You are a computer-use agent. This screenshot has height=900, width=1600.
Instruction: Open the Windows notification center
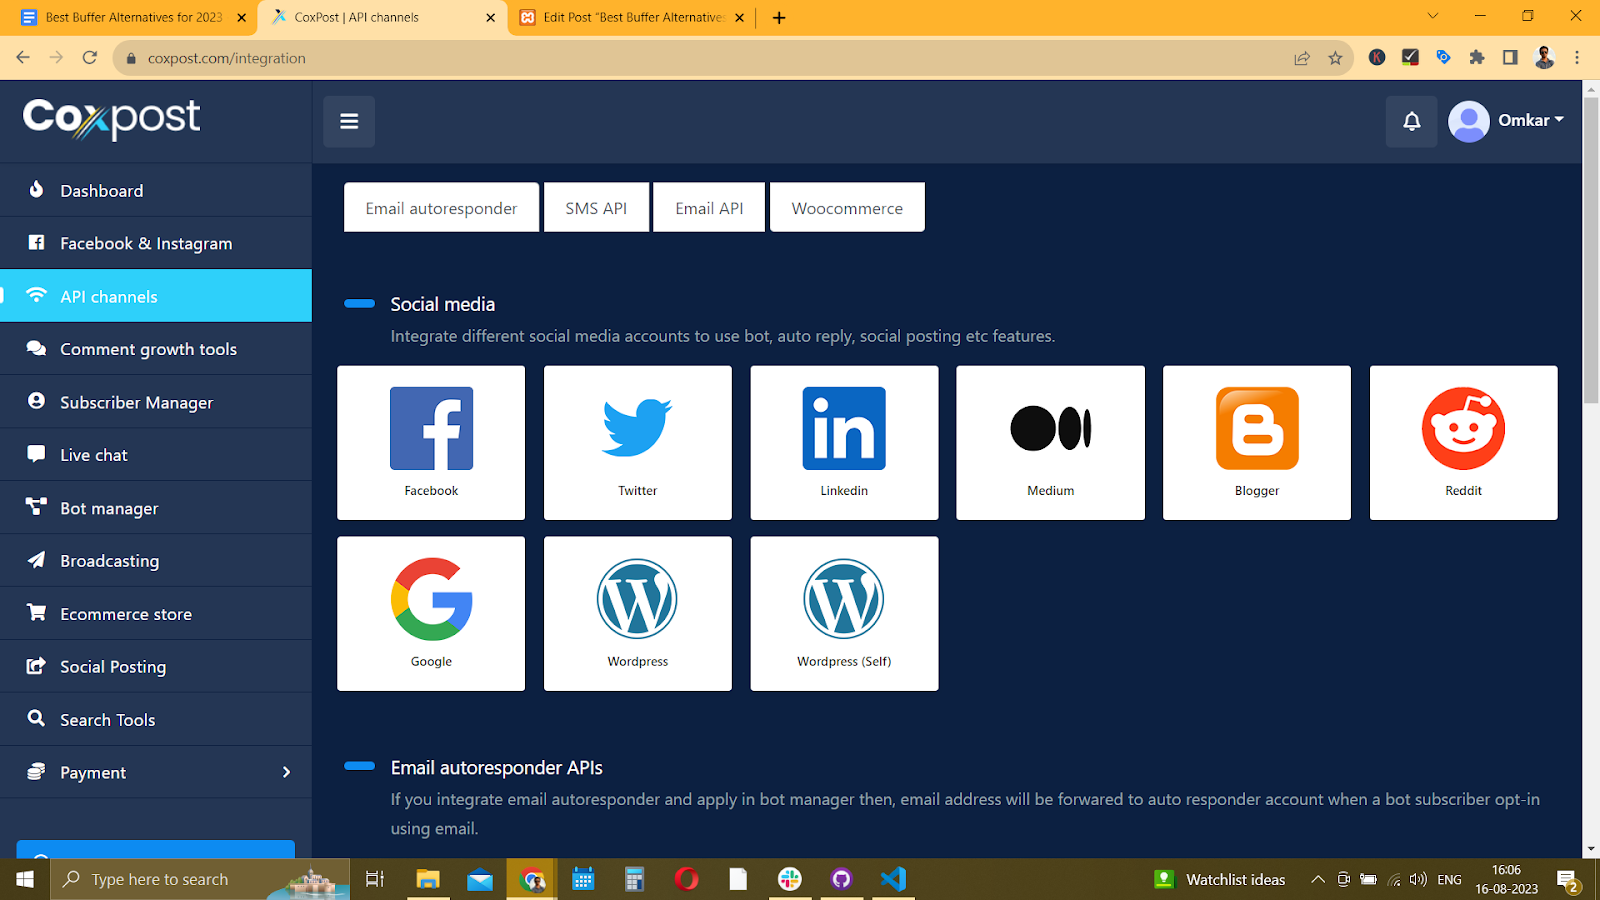[x=1568, y=880]
